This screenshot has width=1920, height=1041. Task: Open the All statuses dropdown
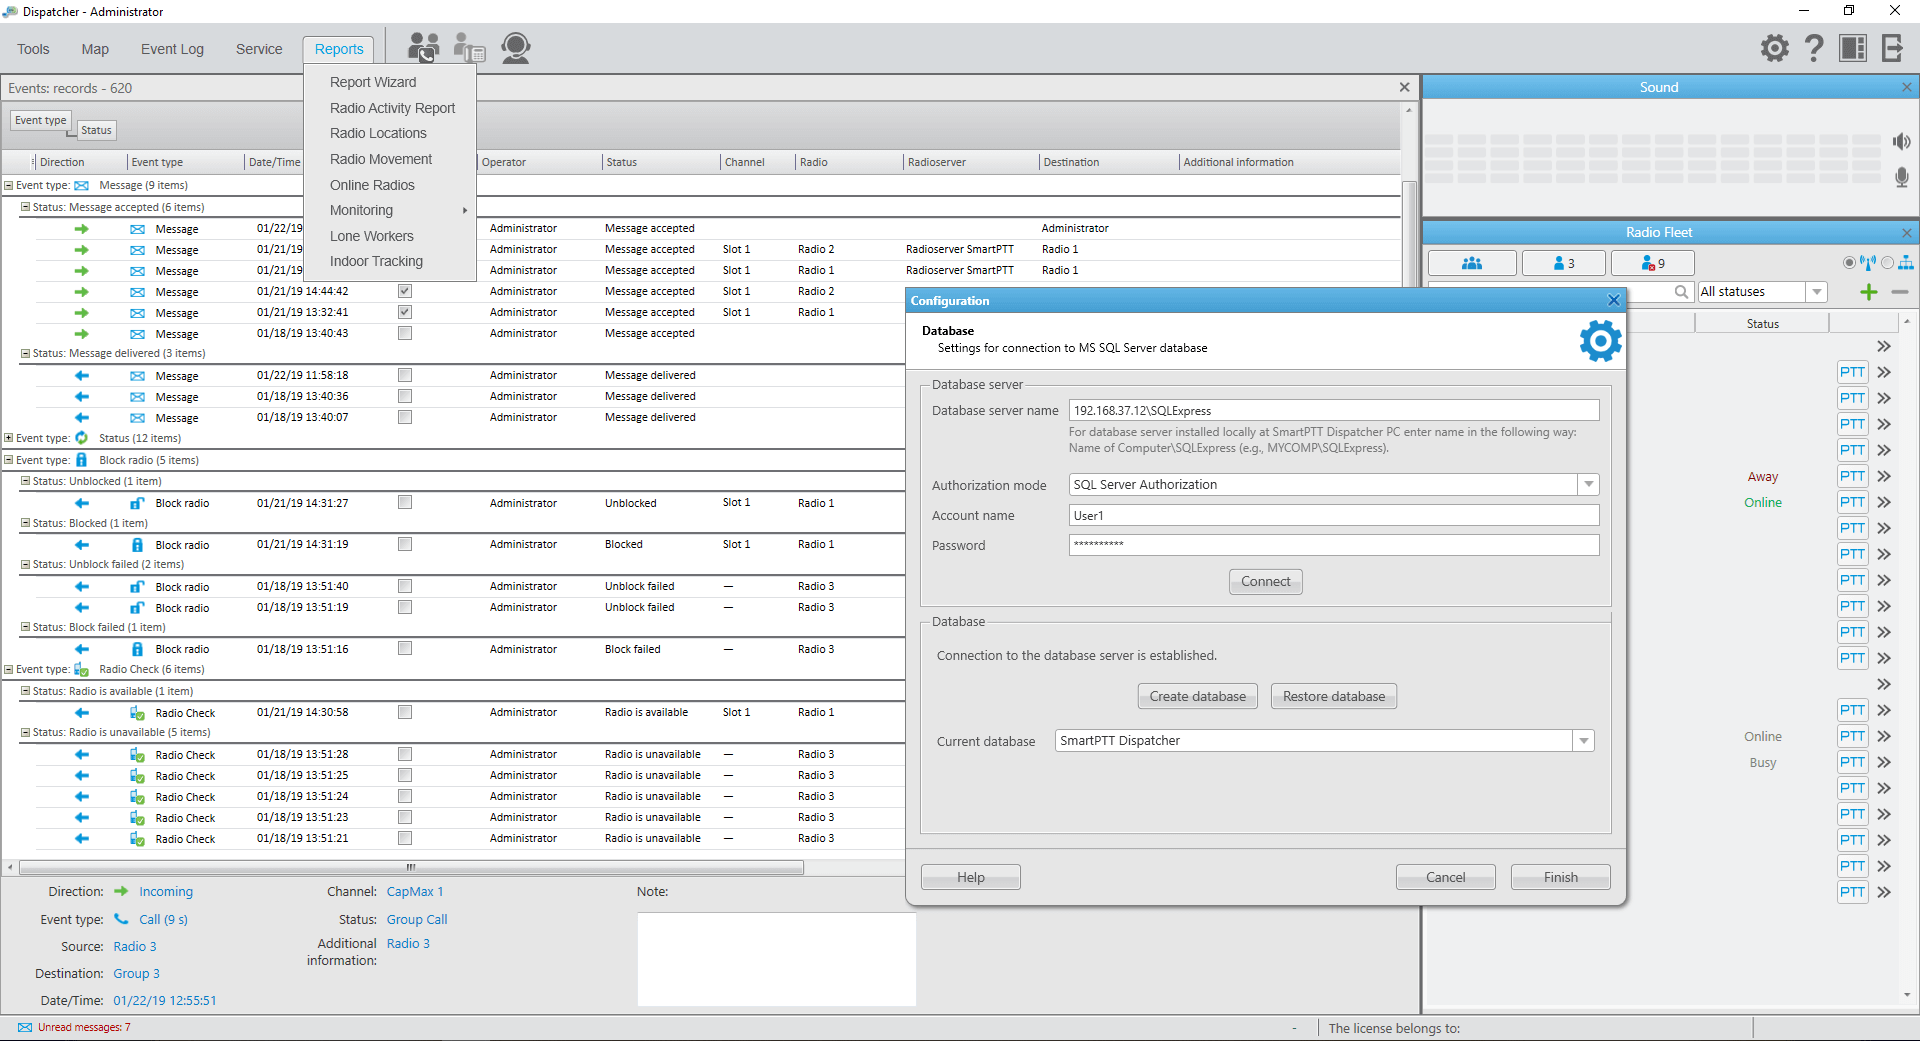click(x=1817, y=291)
